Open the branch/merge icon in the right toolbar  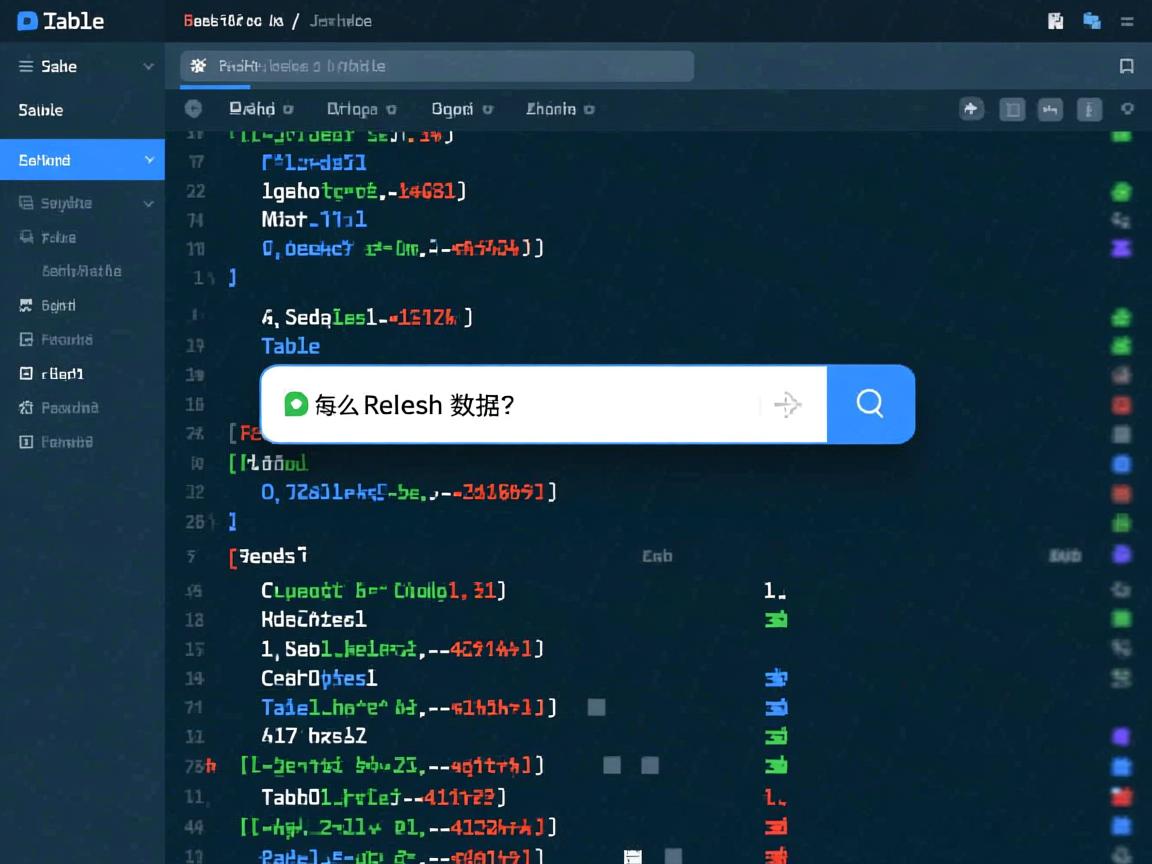pyautogui.click(x=1050, y=109)
